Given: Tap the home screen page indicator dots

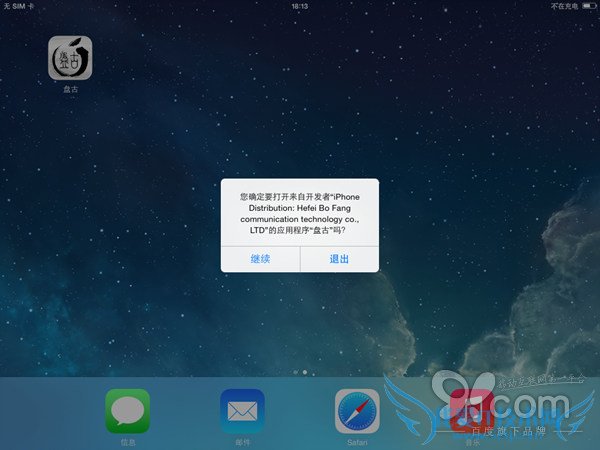Looking at the screenshot, I should (300, 372).
